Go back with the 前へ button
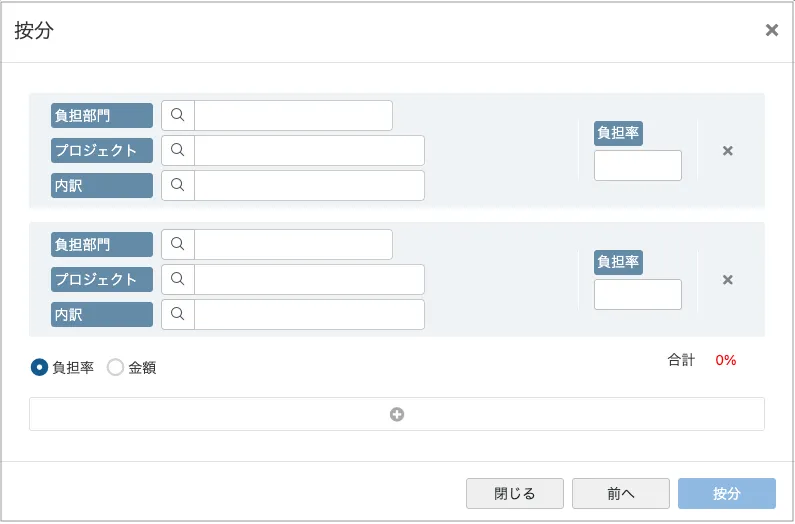The height and width of the screenshot is (524, 795). 621,493
